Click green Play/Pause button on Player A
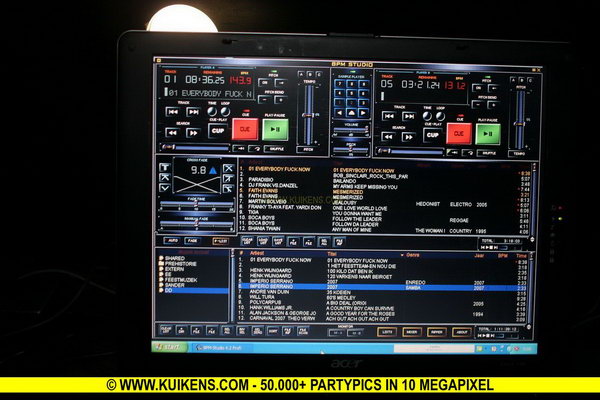The height and width of the screenshot is (400, 600). coord(275,129)
